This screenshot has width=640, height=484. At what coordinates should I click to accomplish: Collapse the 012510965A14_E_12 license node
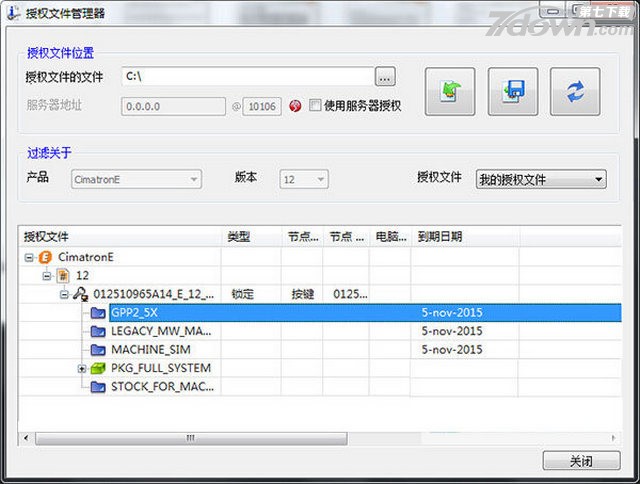tap(64, 294)
